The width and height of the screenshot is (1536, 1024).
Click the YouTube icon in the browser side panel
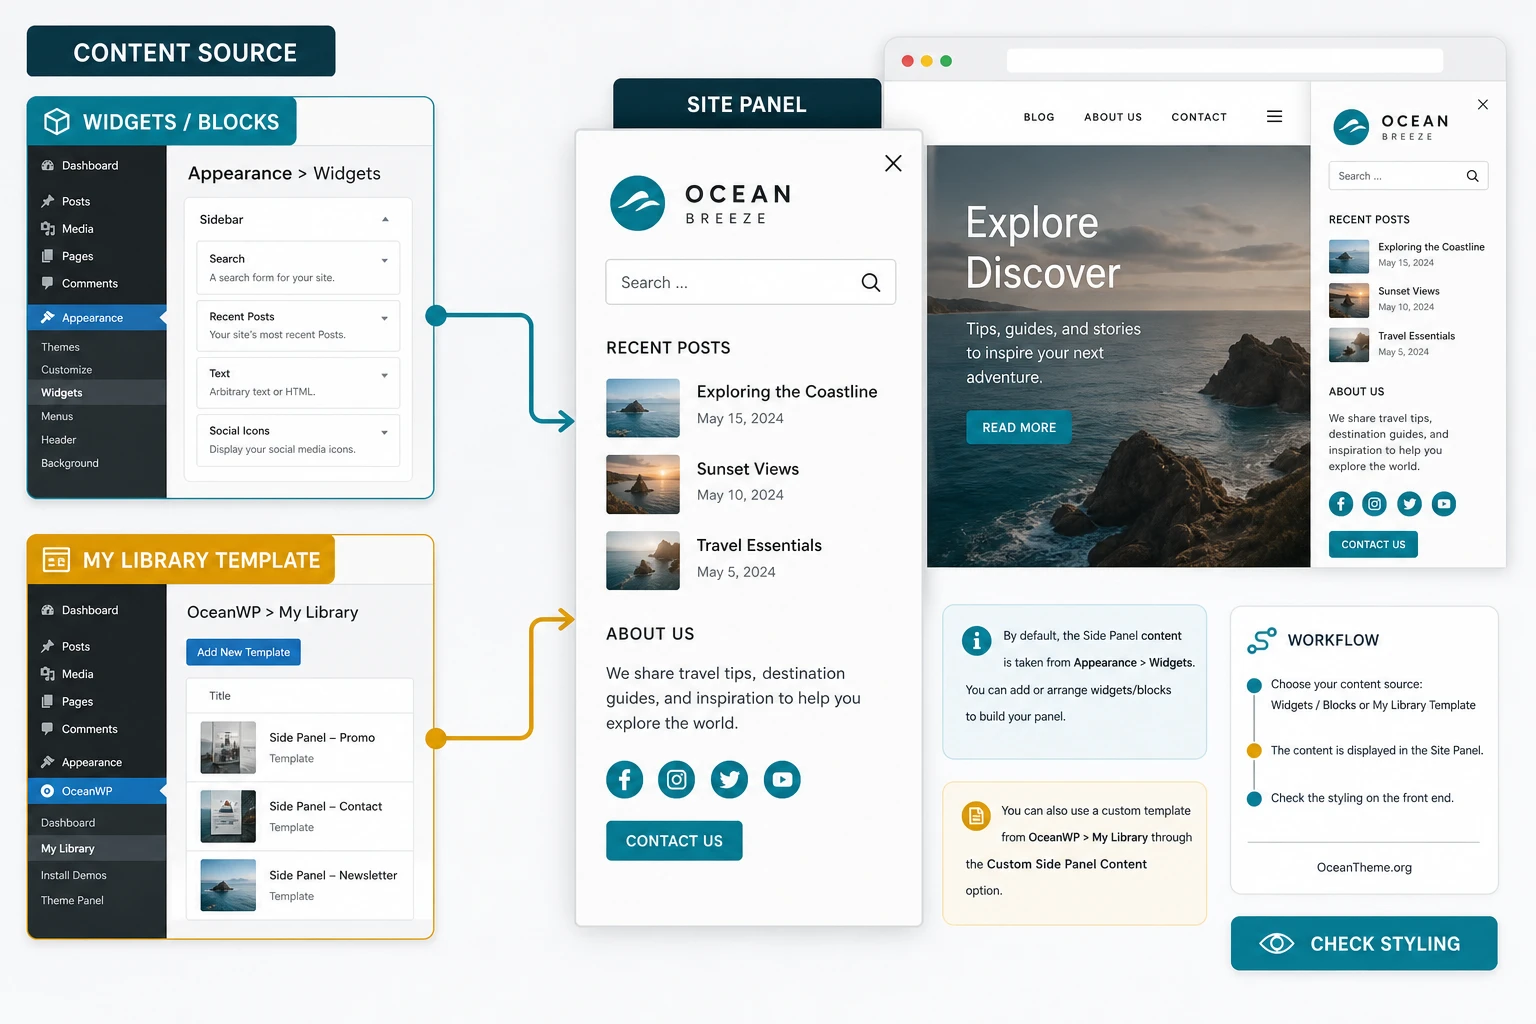pyautogui.click(x=1444, y=504)
